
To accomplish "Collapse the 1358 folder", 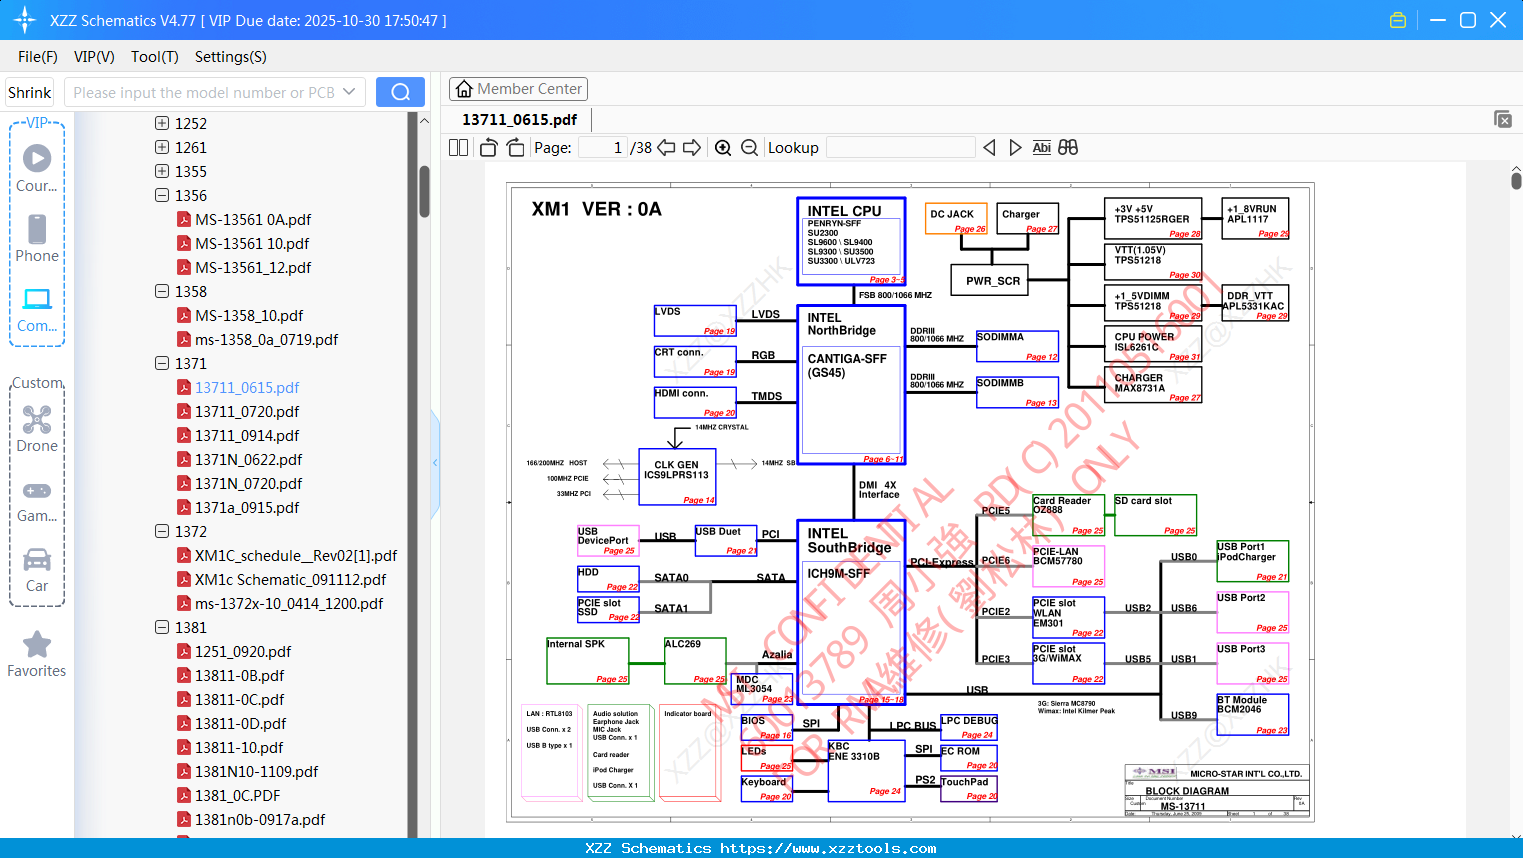I will tap(162, 291).
